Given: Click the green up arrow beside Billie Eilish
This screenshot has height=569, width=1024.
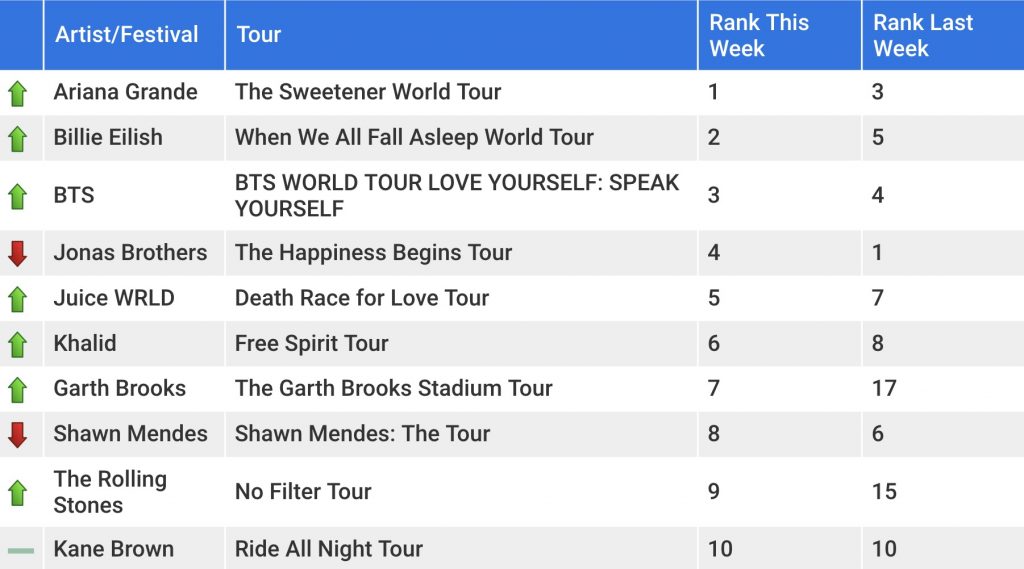Looking at the screenshot, I should (18, 138).
